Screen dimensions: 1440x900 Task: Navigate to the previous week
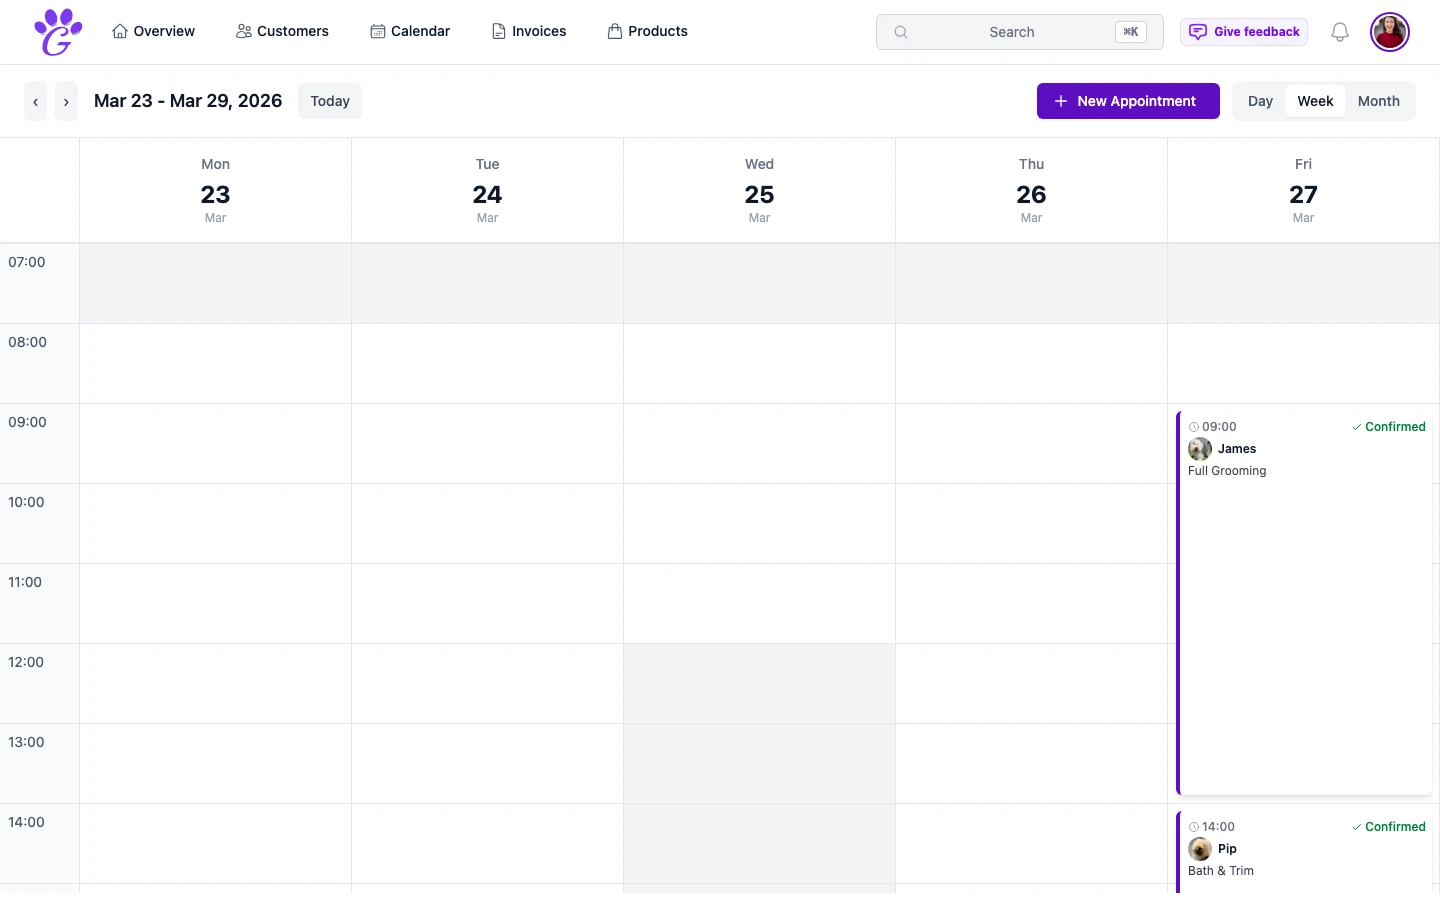coord(35,101)
